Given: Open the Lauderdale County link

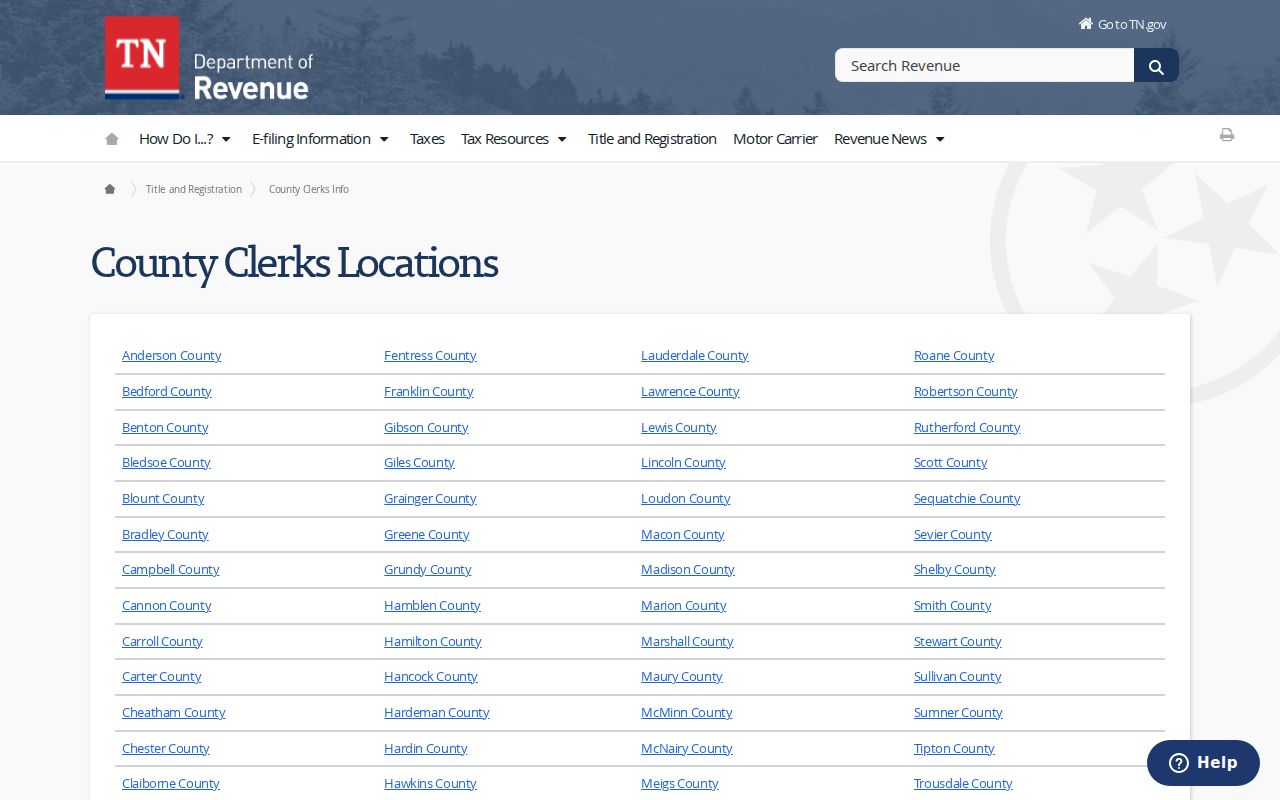Looking at the screenshot, I should coord(695,356).
